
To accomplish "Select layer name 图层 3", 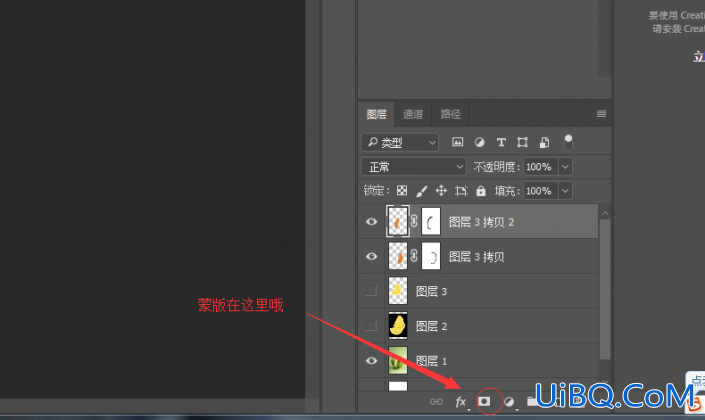I will click(x=431, y=291).
